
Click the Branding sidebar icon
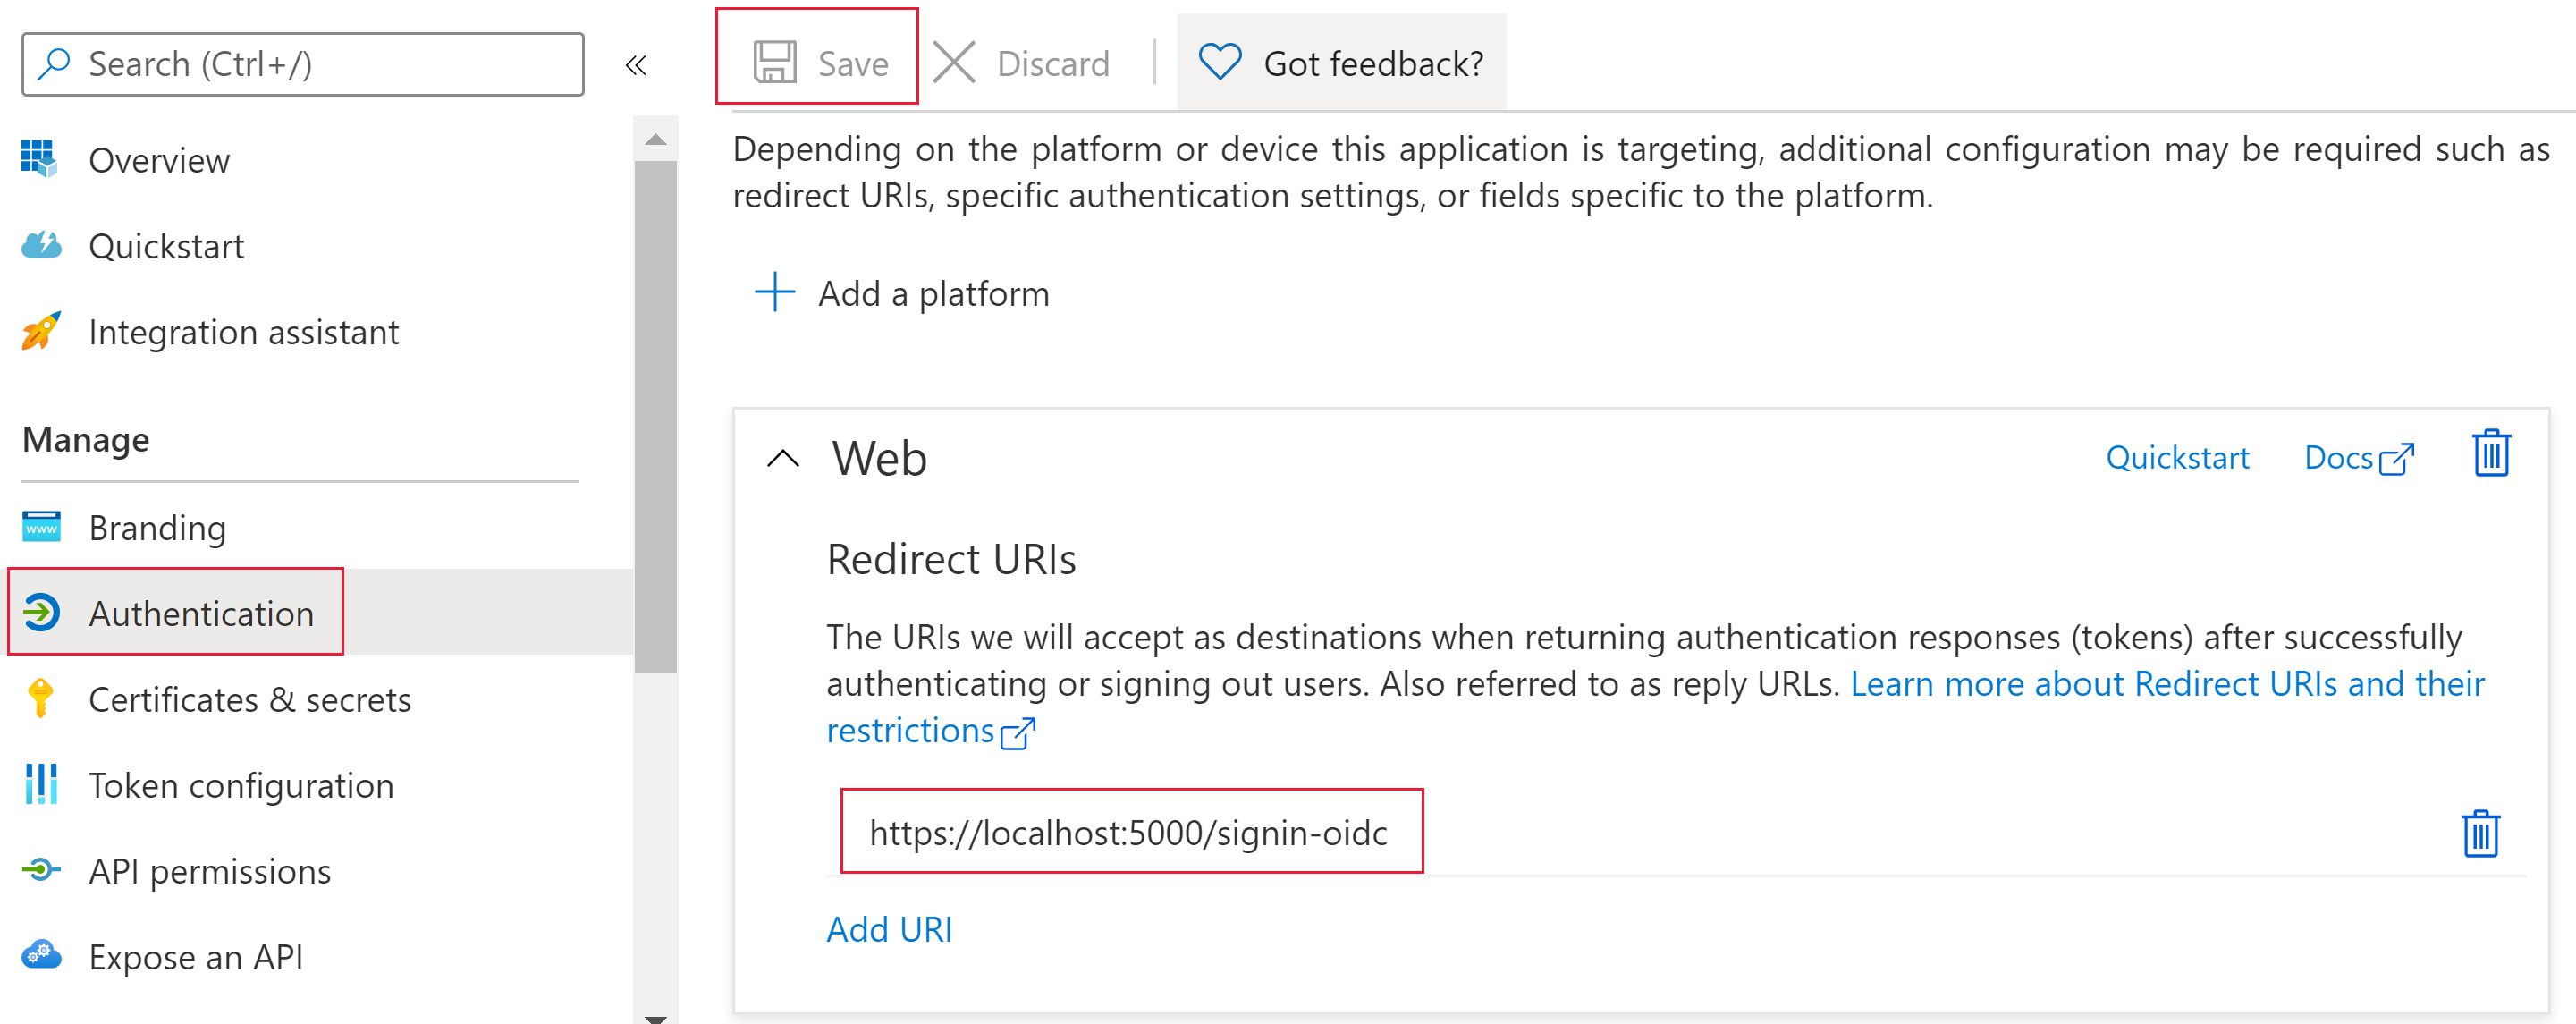coord(41,526)
